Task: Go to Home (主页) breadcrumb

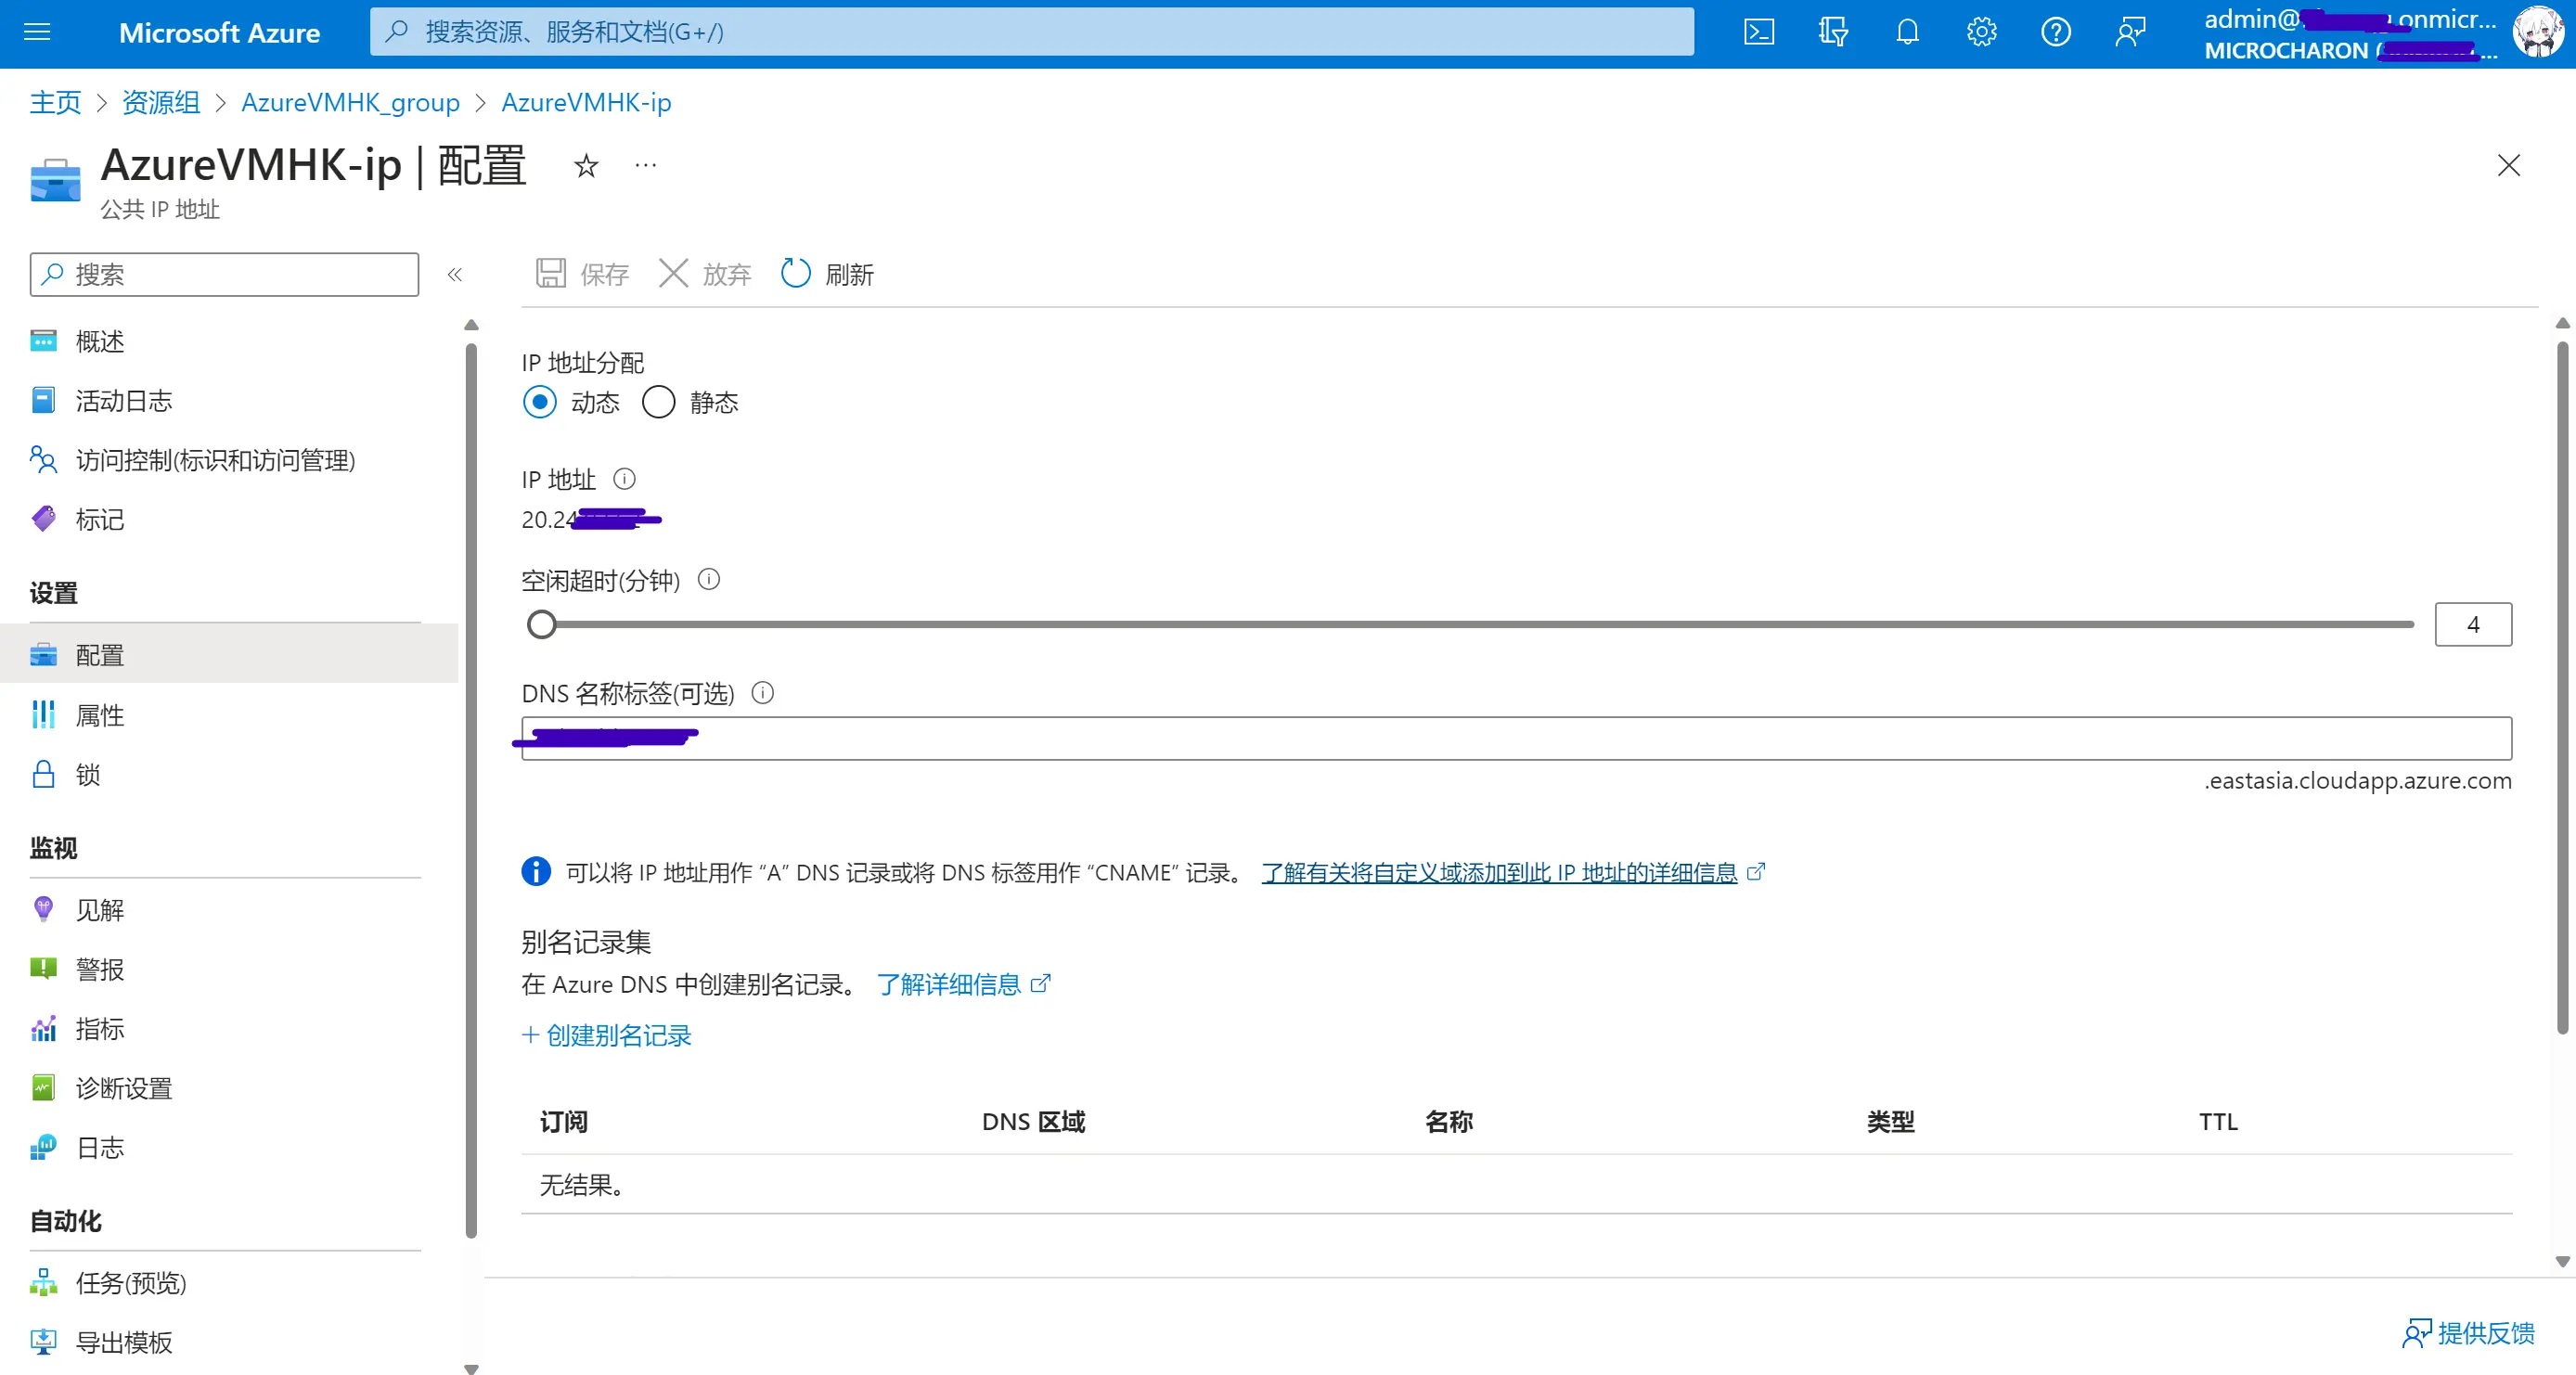Action: pos(55,102)
